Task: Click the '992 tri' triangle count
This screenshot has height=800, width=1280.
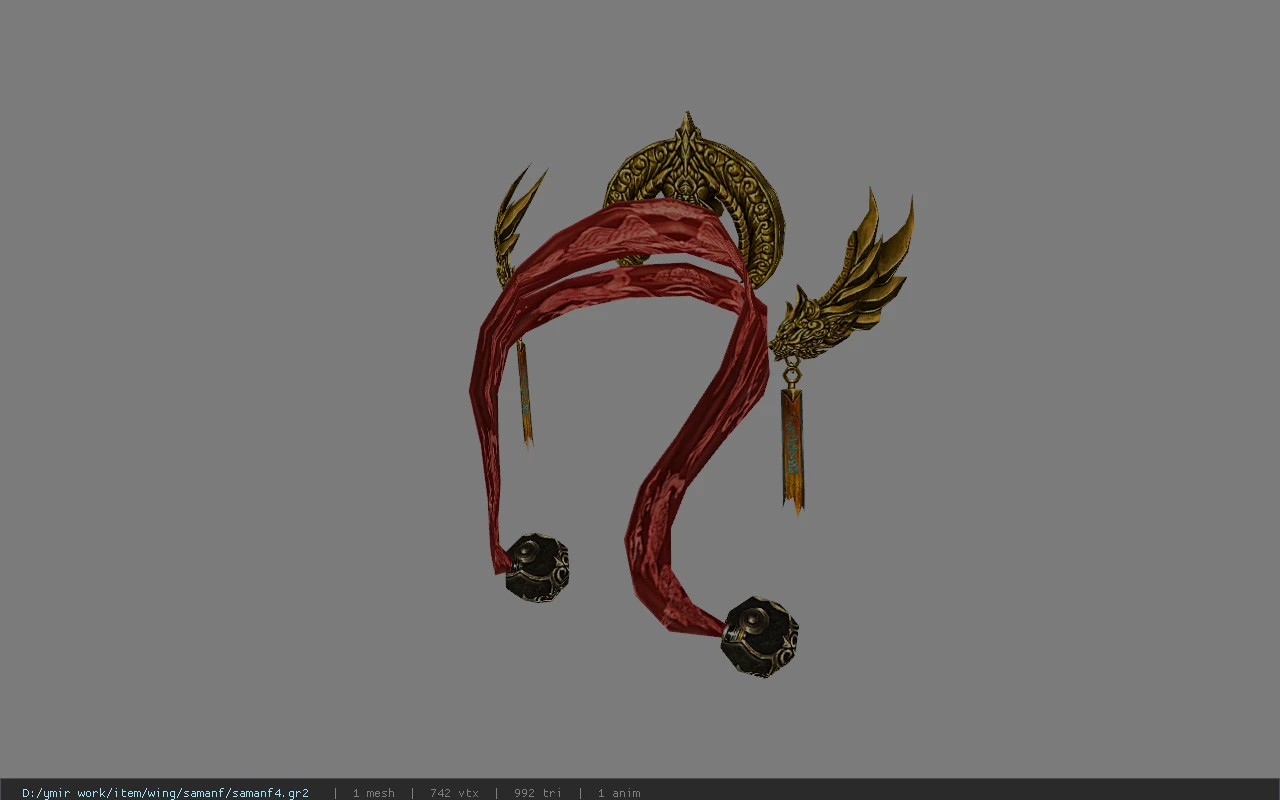Action: pyautogui.click(x=538, y=793)
